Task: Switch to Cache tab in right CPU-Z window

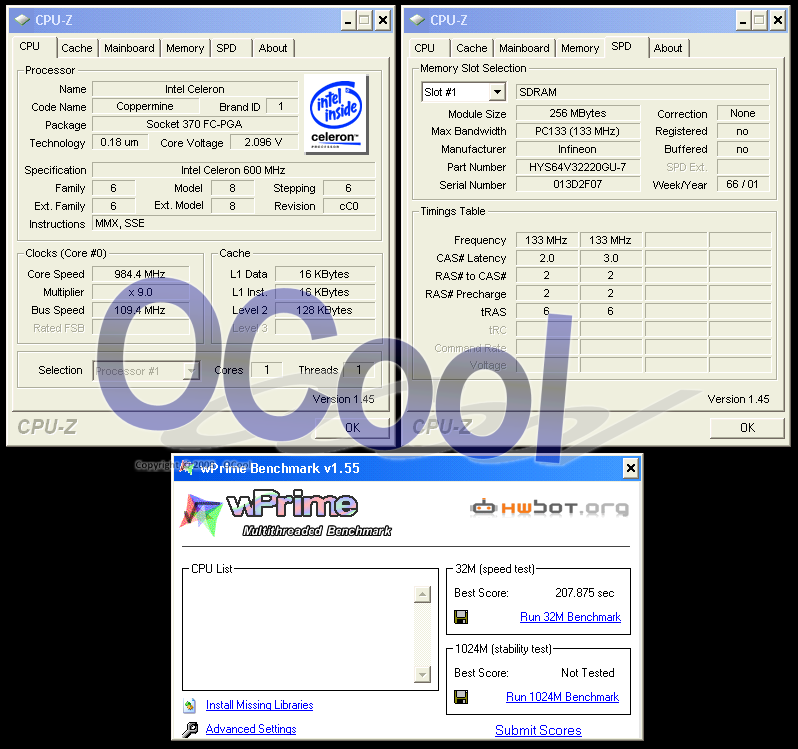Action: 472,48
